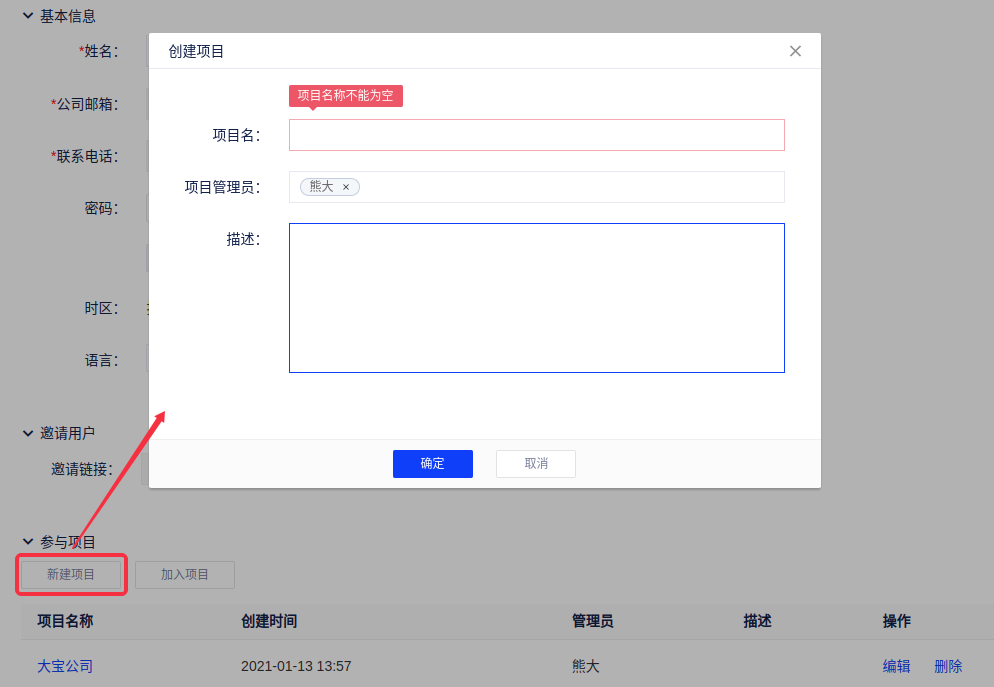Open the 项目管理员 selection field
Screen dimensions: 994x687
[570, 187]
